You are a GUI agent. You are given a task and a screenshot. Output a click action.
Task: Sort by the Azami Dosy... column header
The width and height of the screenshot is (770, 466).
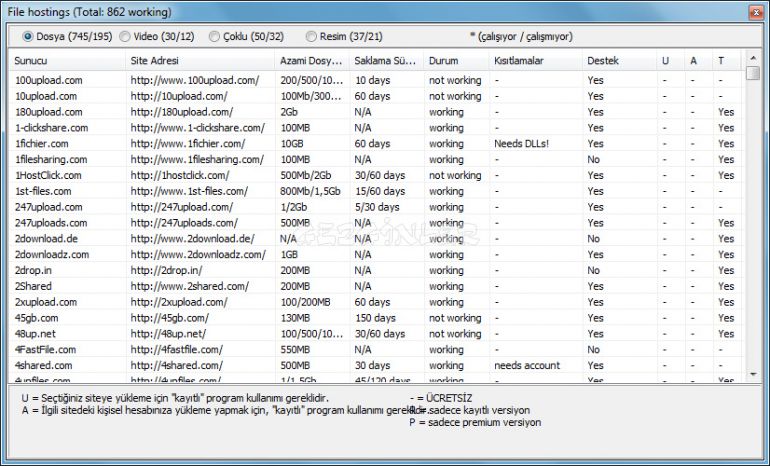pyautogui.click(x=312, y=61)
